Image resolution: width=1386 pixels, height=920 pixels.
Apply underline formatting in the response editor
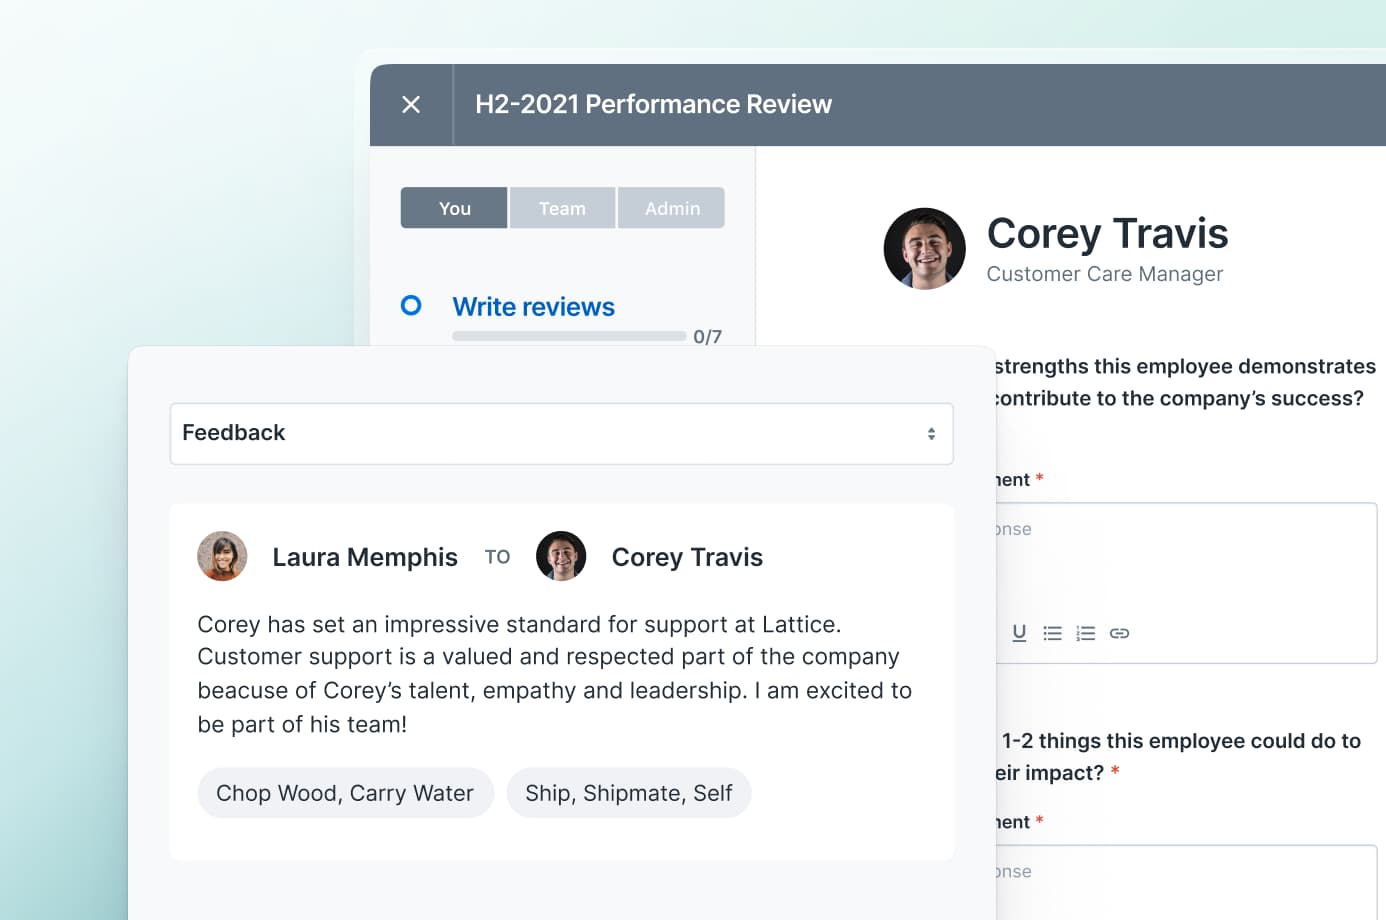point(1019,633)
